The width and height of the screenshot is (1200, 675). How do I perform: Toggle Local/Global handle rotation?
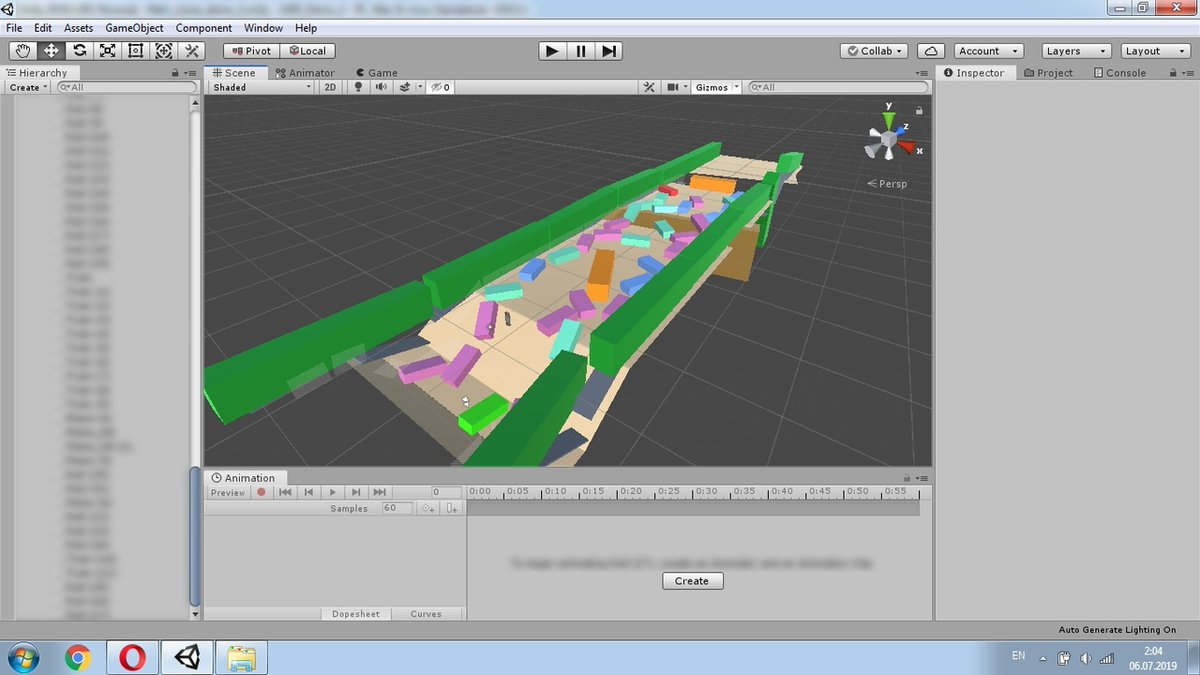307,51
